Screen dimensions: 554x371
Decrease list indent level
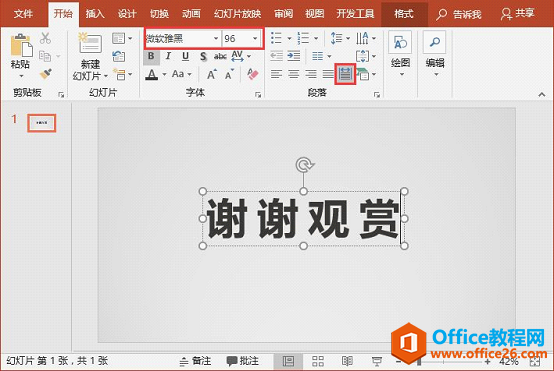coord(276,56)
